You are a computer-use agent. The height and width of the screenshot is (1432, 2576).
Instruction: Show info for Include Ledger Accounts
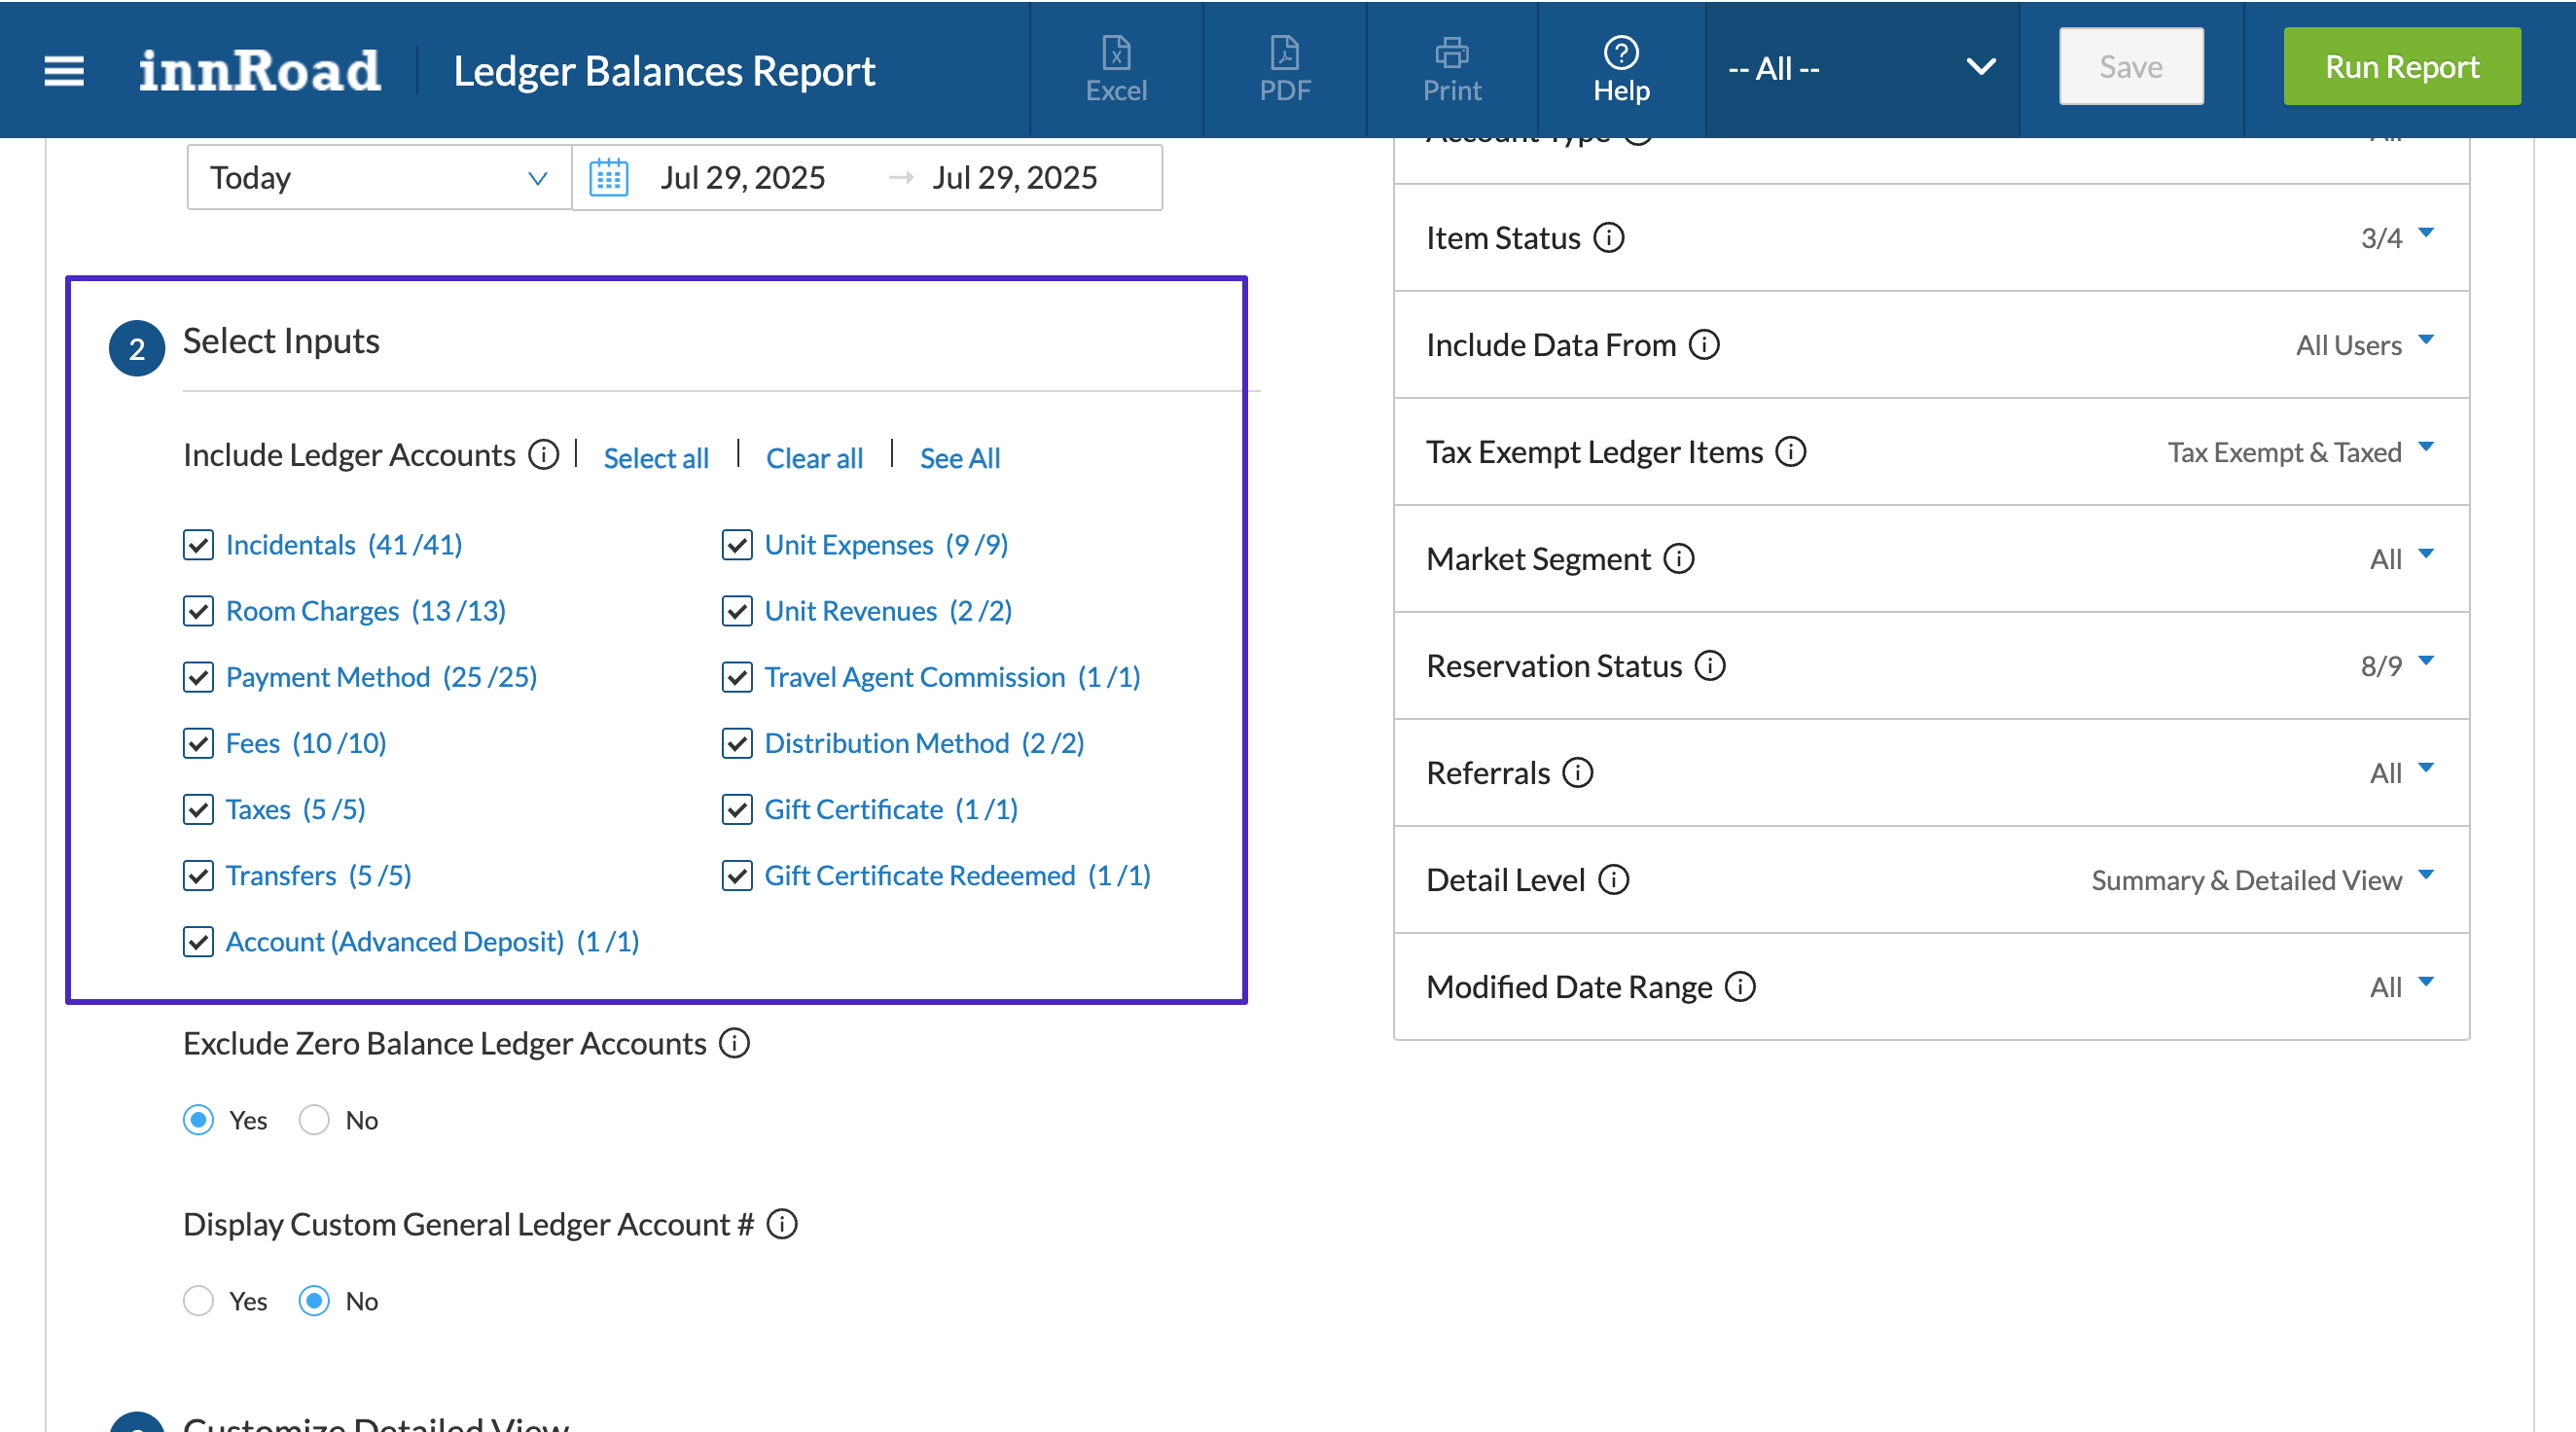coord(544,455)
